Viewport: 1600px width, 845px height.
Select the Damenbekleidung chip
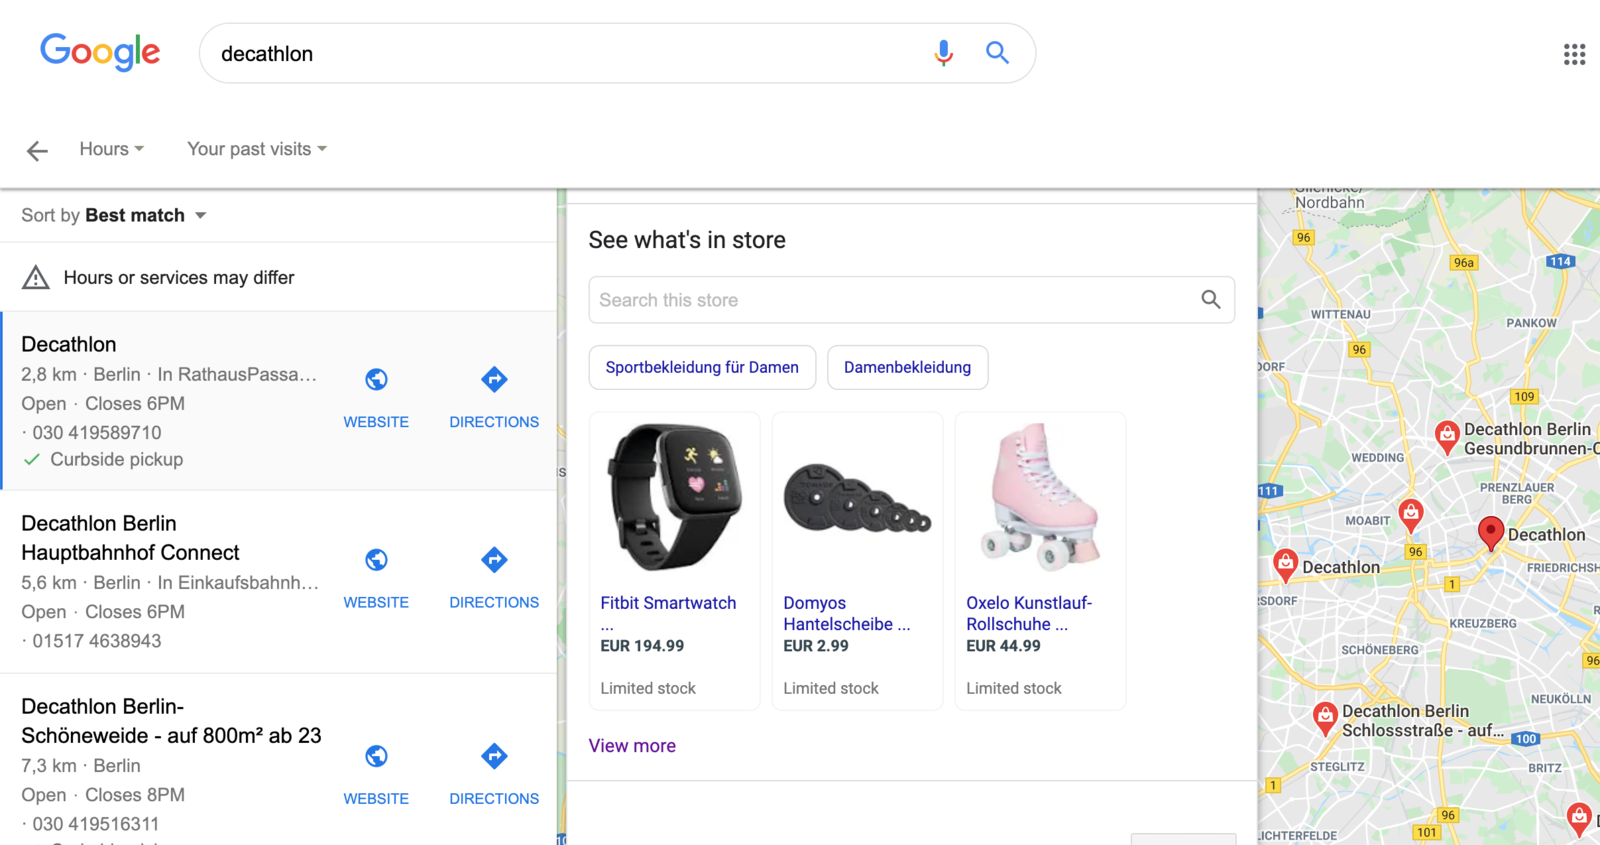tap(907, 367)
